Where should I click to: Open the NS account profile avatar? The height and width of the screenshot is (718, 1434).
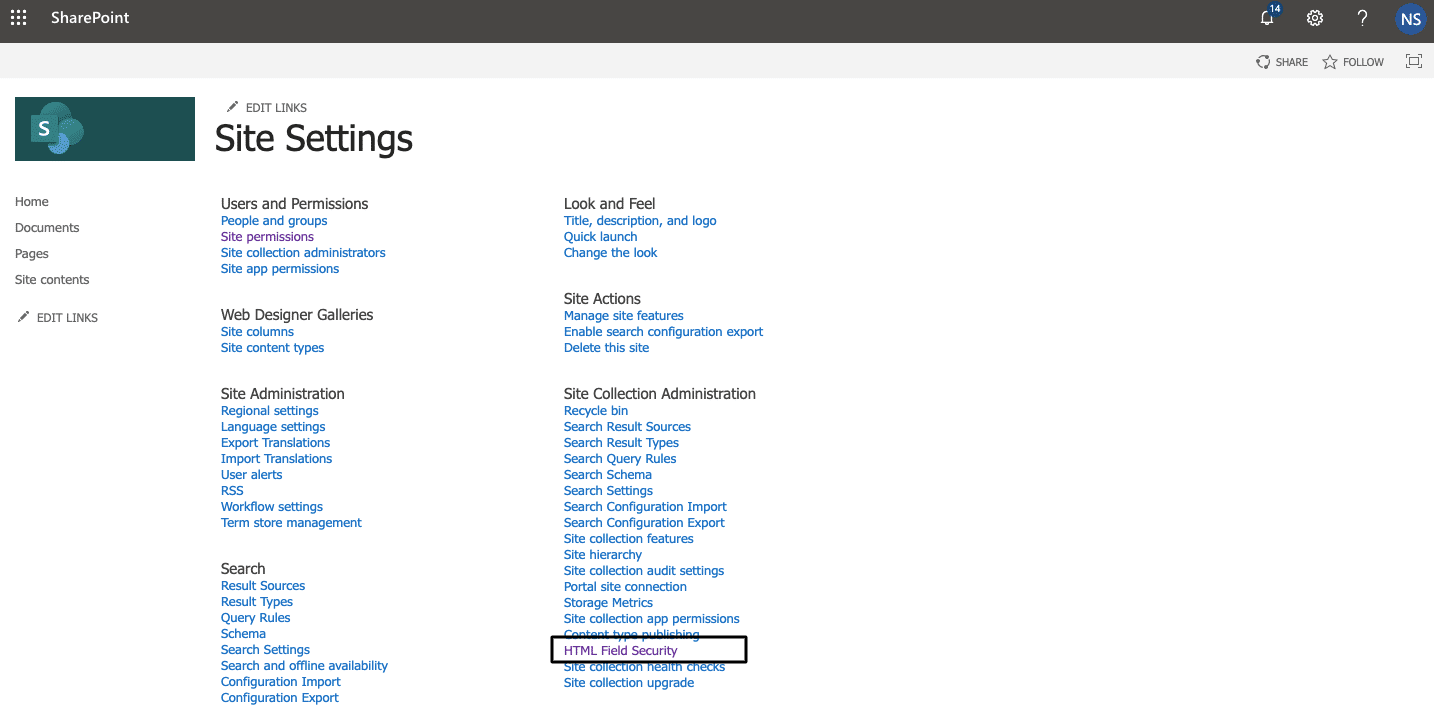click(1410, 18)
